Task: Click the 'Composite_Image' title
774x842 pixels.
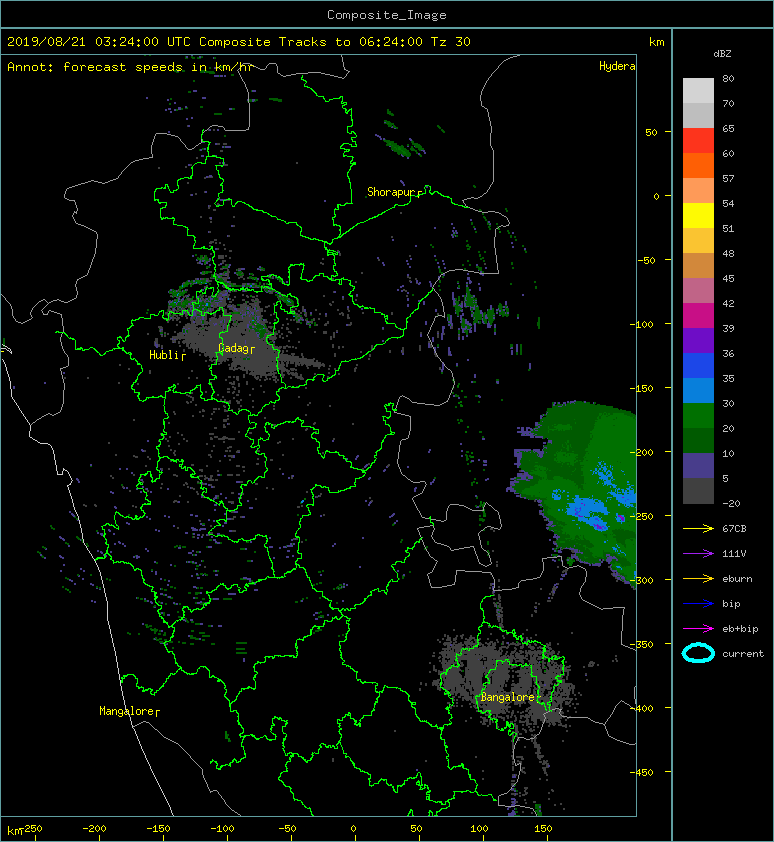Action: click(387, 15)
